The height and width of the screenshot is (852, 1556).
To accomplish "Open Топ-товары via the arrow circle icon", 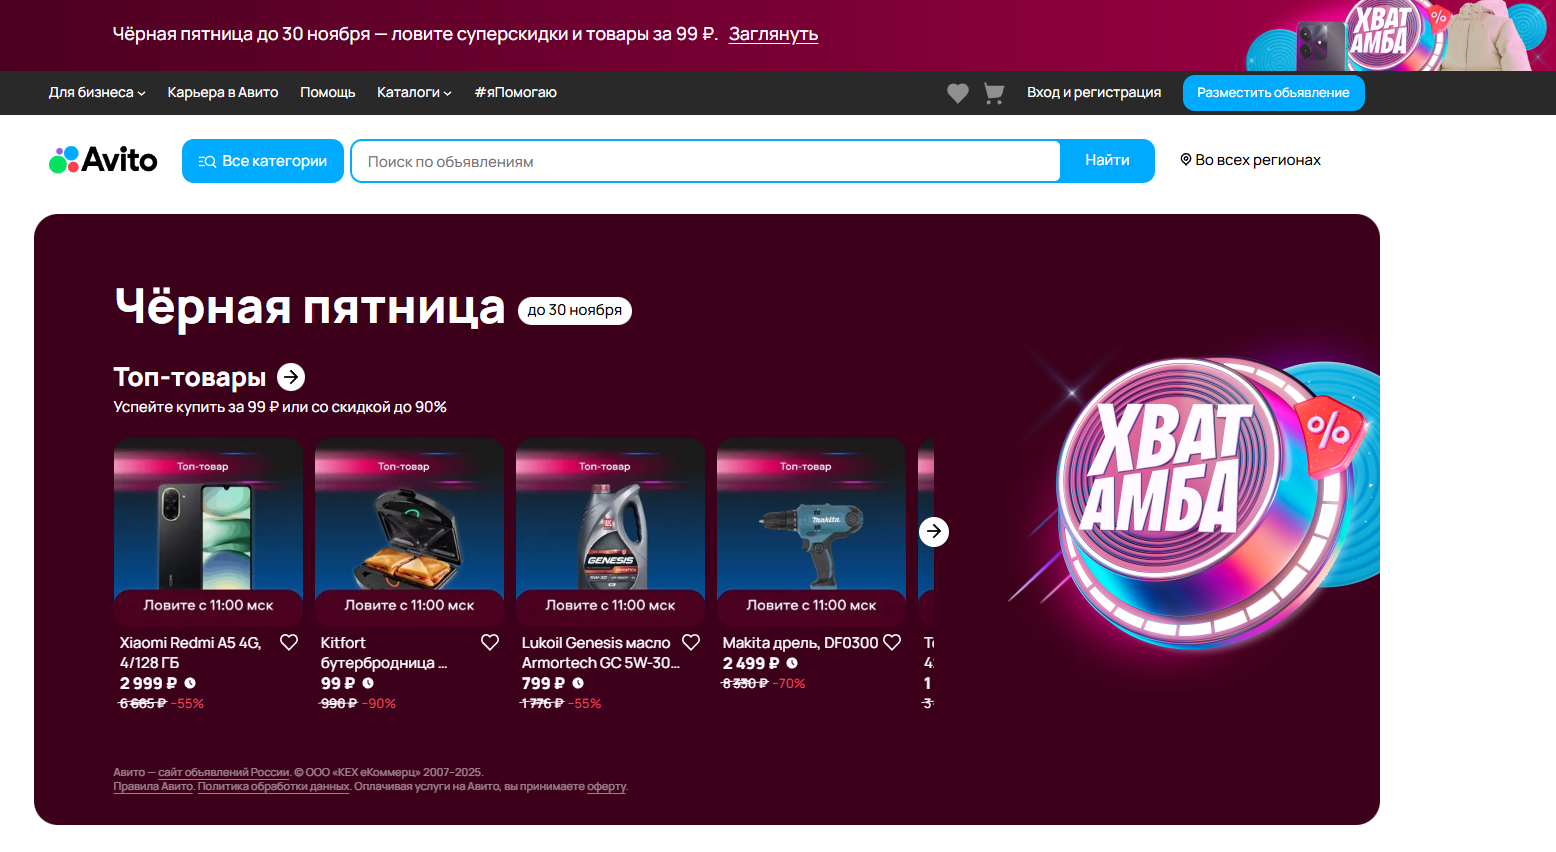I will point(291,376).
